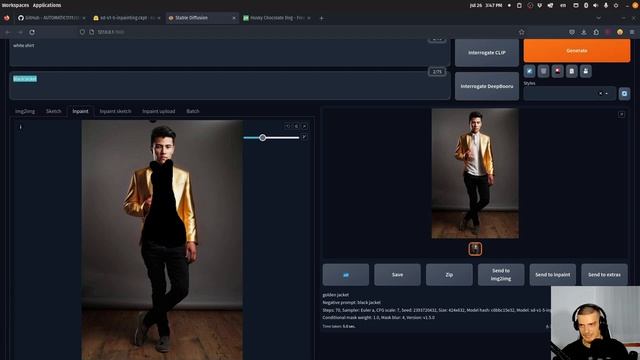Open a new browser tab with the plus

322,18
